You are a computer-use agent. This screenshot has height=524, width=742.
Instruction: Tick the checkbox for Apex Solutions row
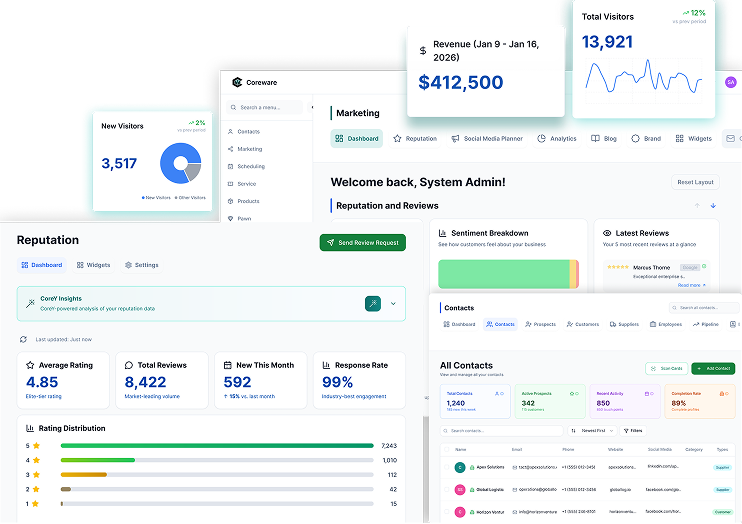point(447,467)
